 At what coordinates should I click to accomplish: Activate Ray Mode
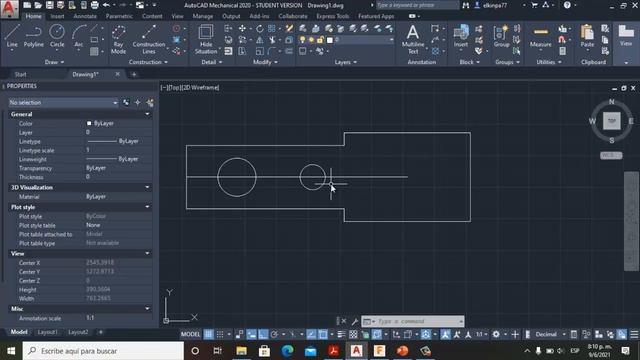(x=118, y=40)
